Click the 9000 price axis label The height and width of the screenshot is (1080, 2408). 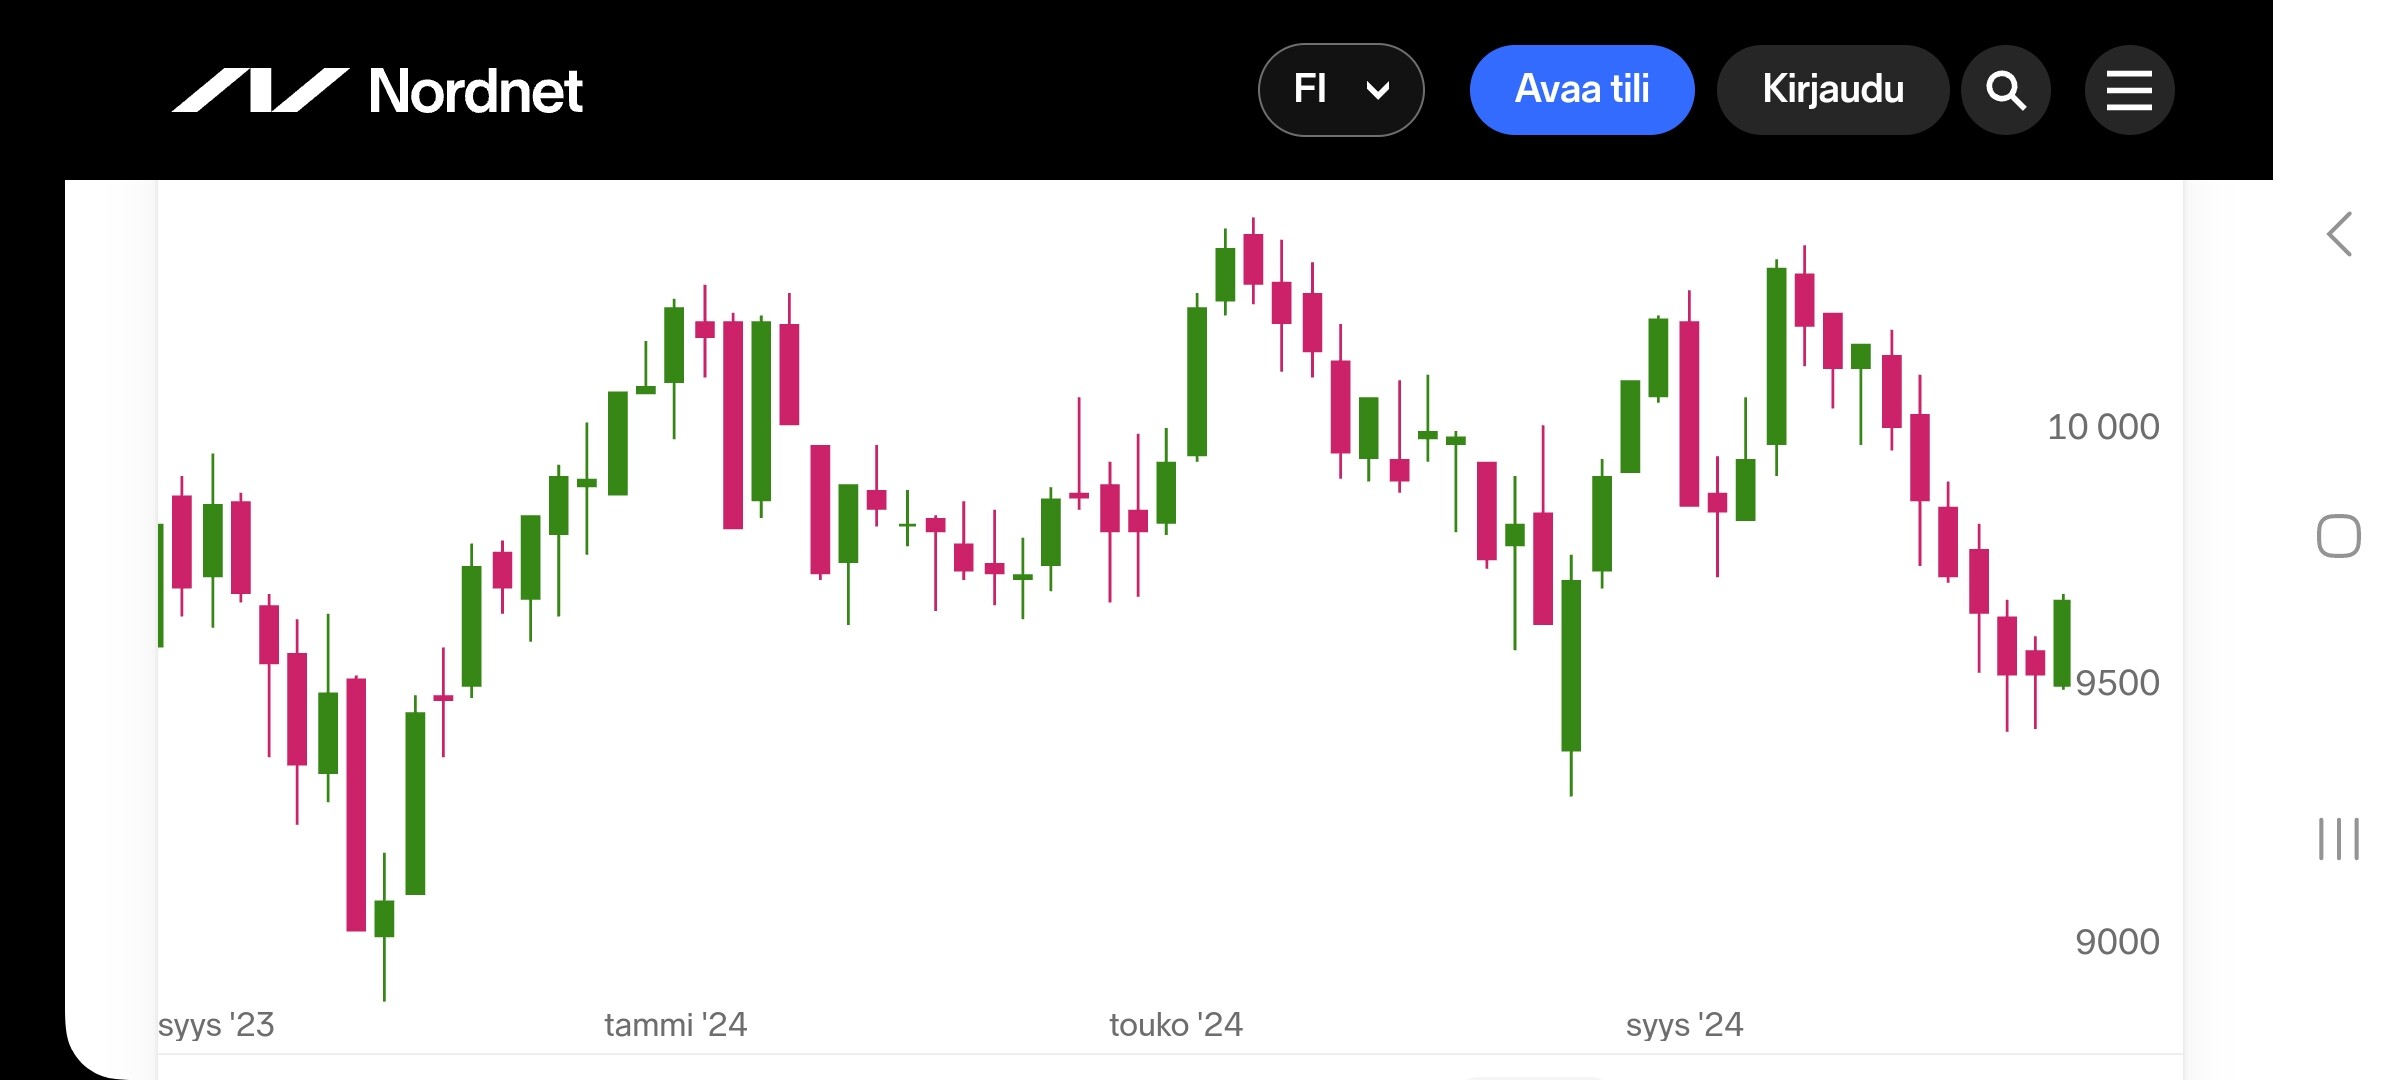[2116, 942]
